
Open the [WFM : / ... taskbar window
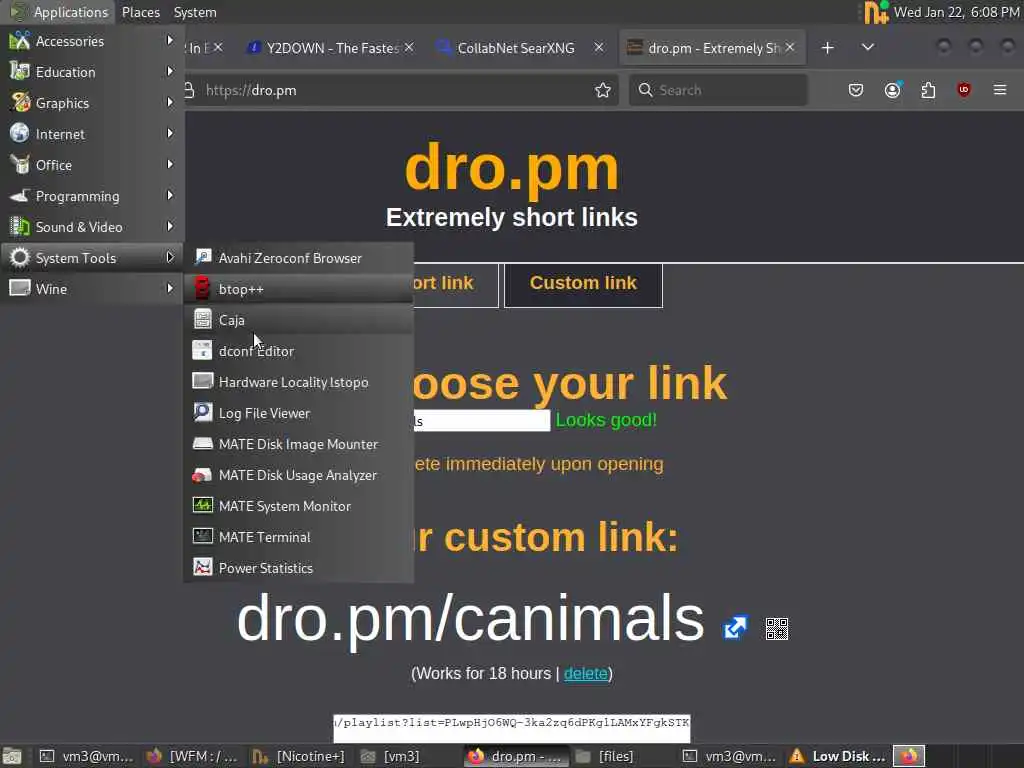tap(194, 756)
